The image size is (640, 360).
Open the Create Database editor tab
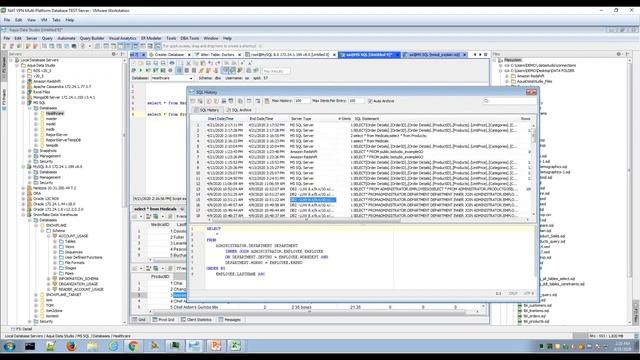coord(169,54)
